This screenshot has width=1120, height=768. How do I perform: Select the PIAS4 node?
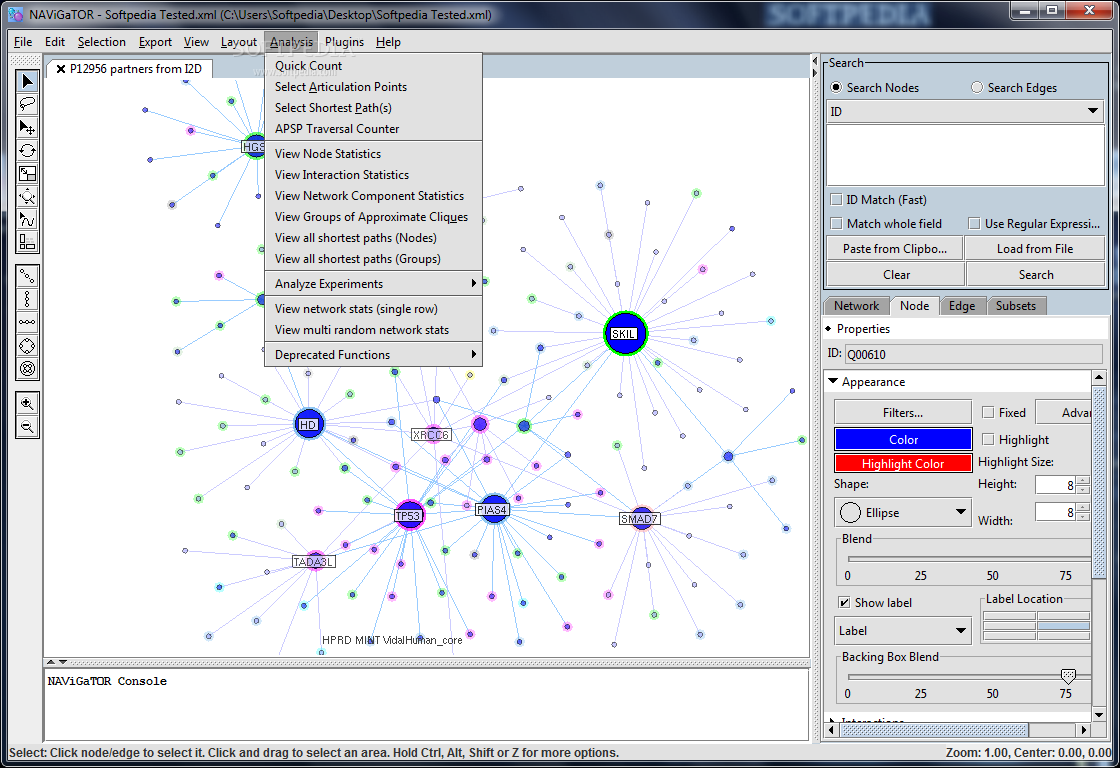pos(494,509)
